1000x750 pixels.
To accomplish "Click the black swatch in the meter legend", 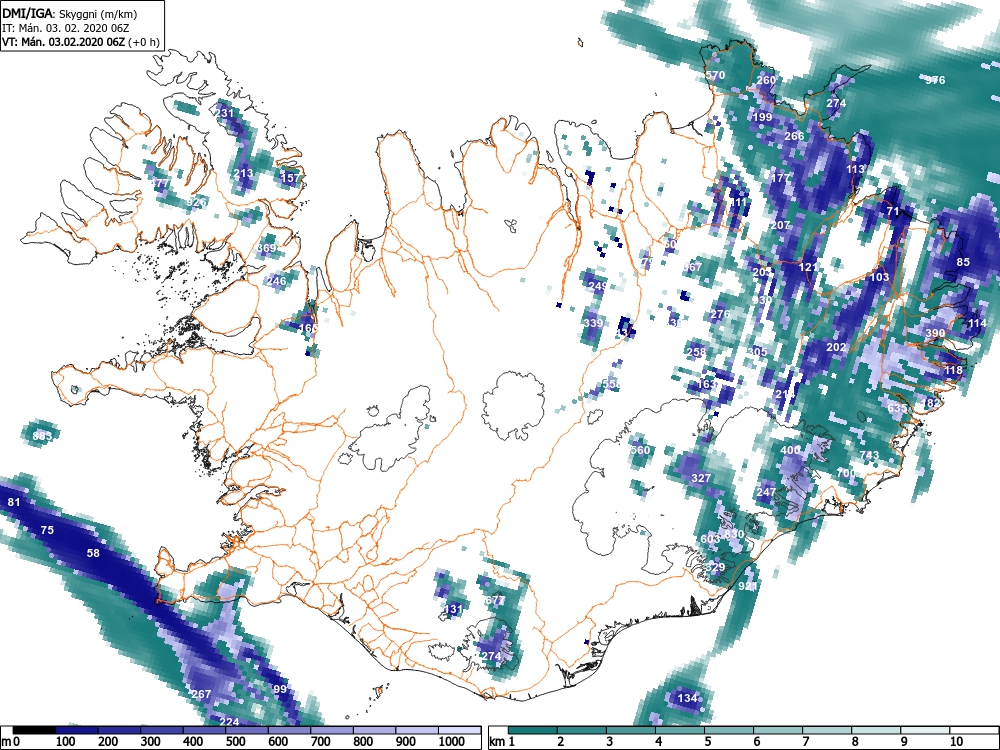I will pos(34,730).
